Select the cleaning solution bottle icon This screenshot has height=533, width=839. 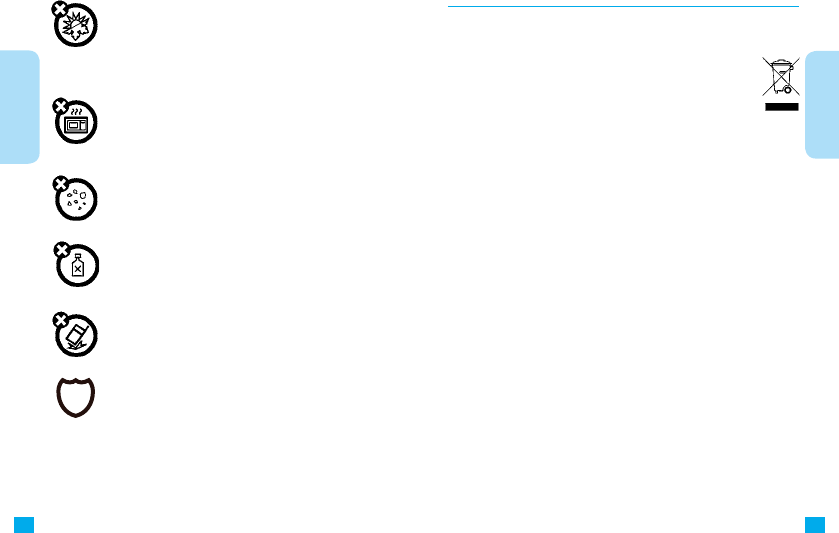click(77, 264)
